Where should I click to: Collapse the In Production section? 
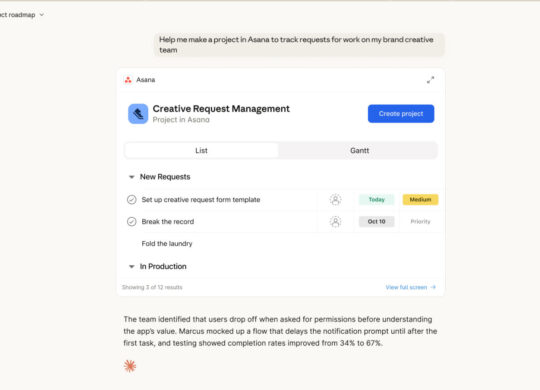pos(131,267)
